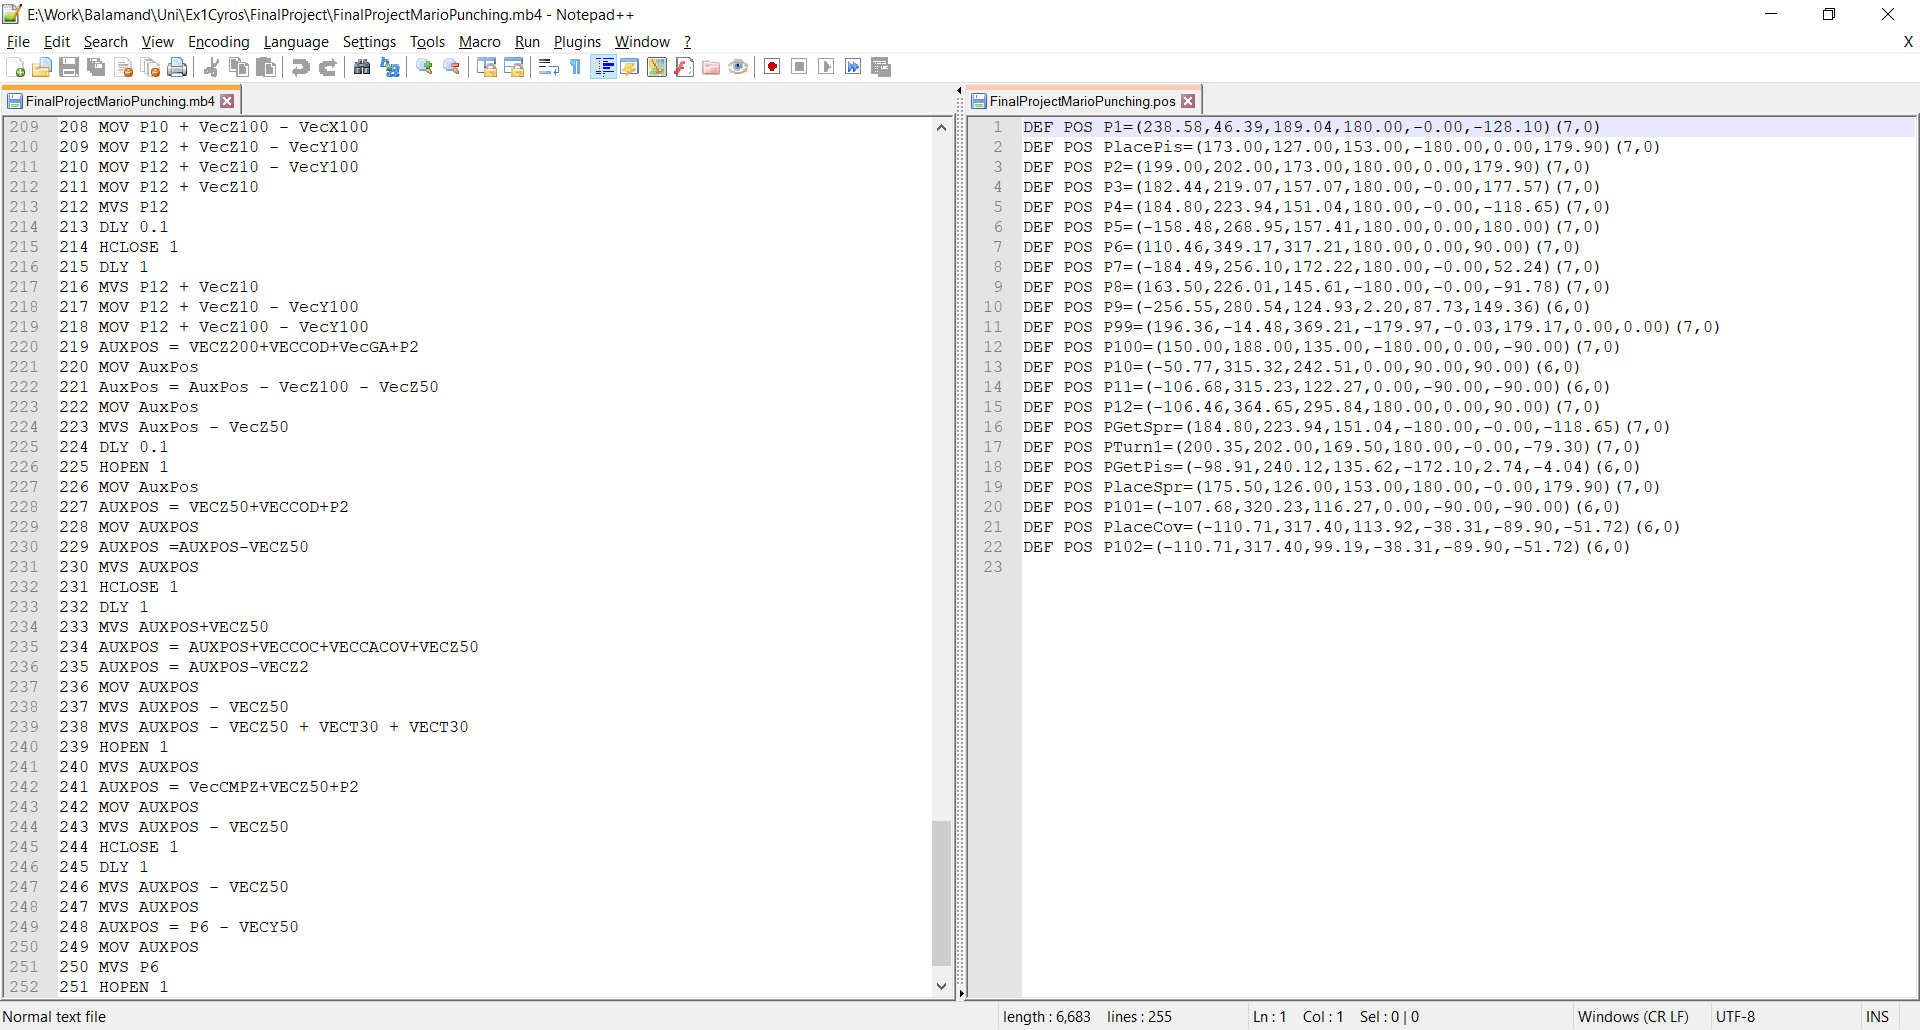Close the FinalProjectMarioPunching.pos tab
Screen dimensions: 1920x1030
[1188, 101]
